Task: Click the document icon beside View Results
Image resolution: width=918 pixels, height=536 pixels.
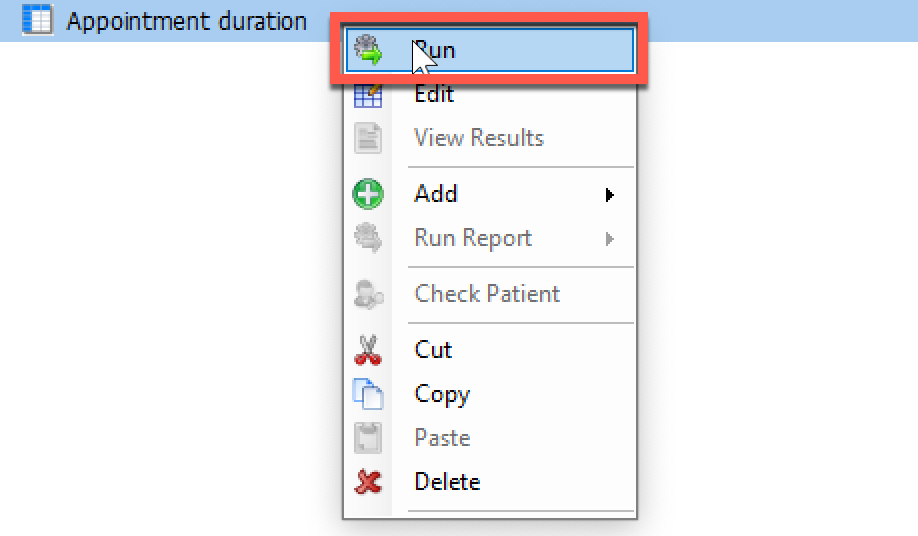Action: (368, 138)
